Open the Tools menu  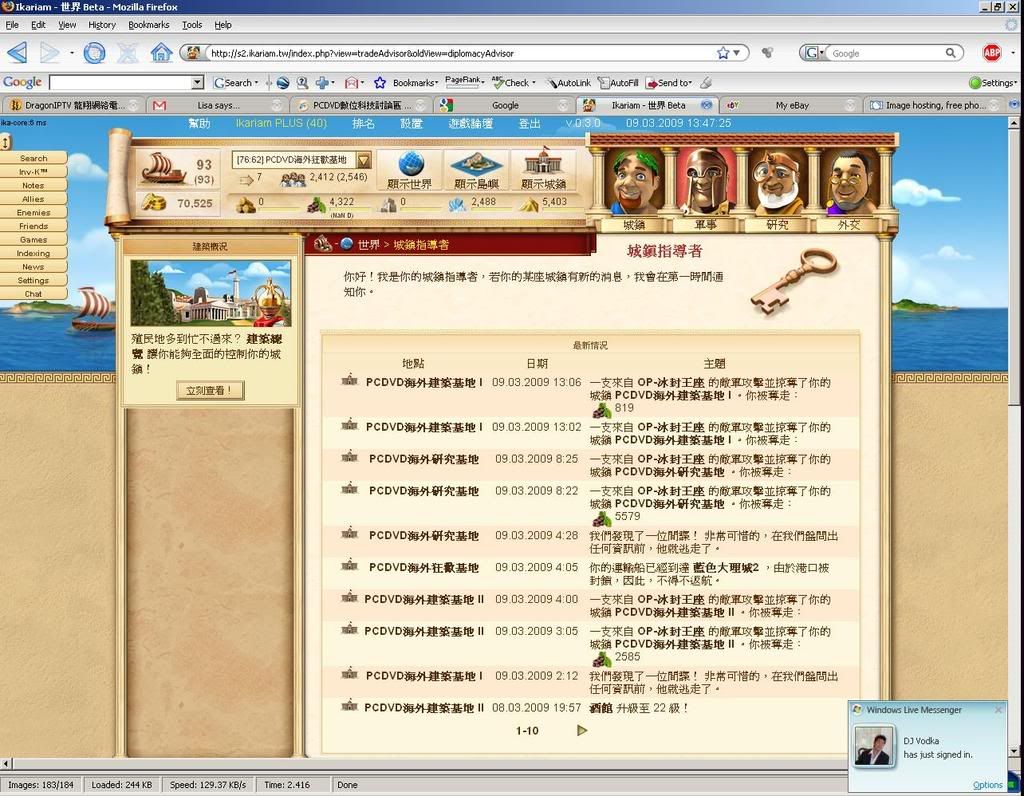(x=191, y=25)
